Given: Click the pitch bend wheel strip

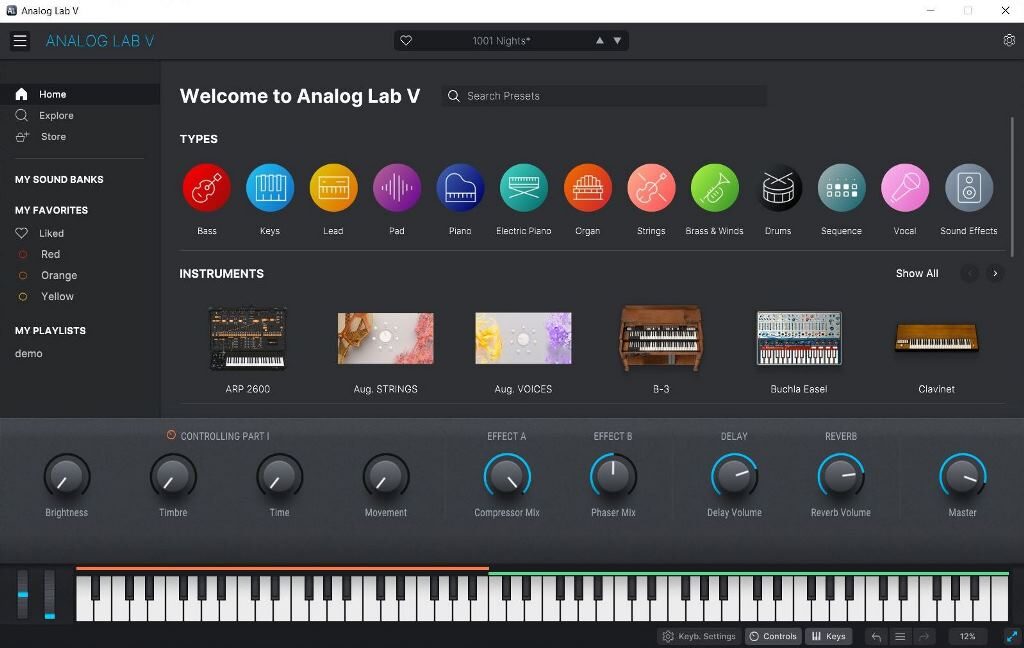Looking at the screenshot, I should [23, 594].
